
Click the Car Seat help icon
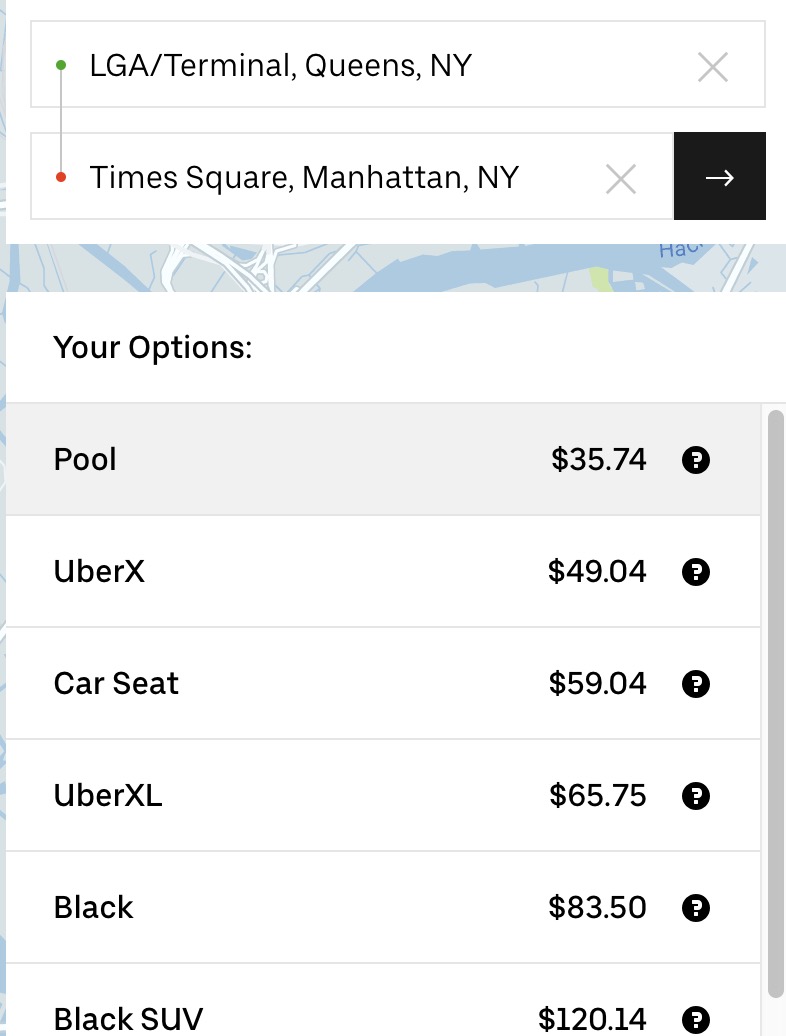click(695, 684)
